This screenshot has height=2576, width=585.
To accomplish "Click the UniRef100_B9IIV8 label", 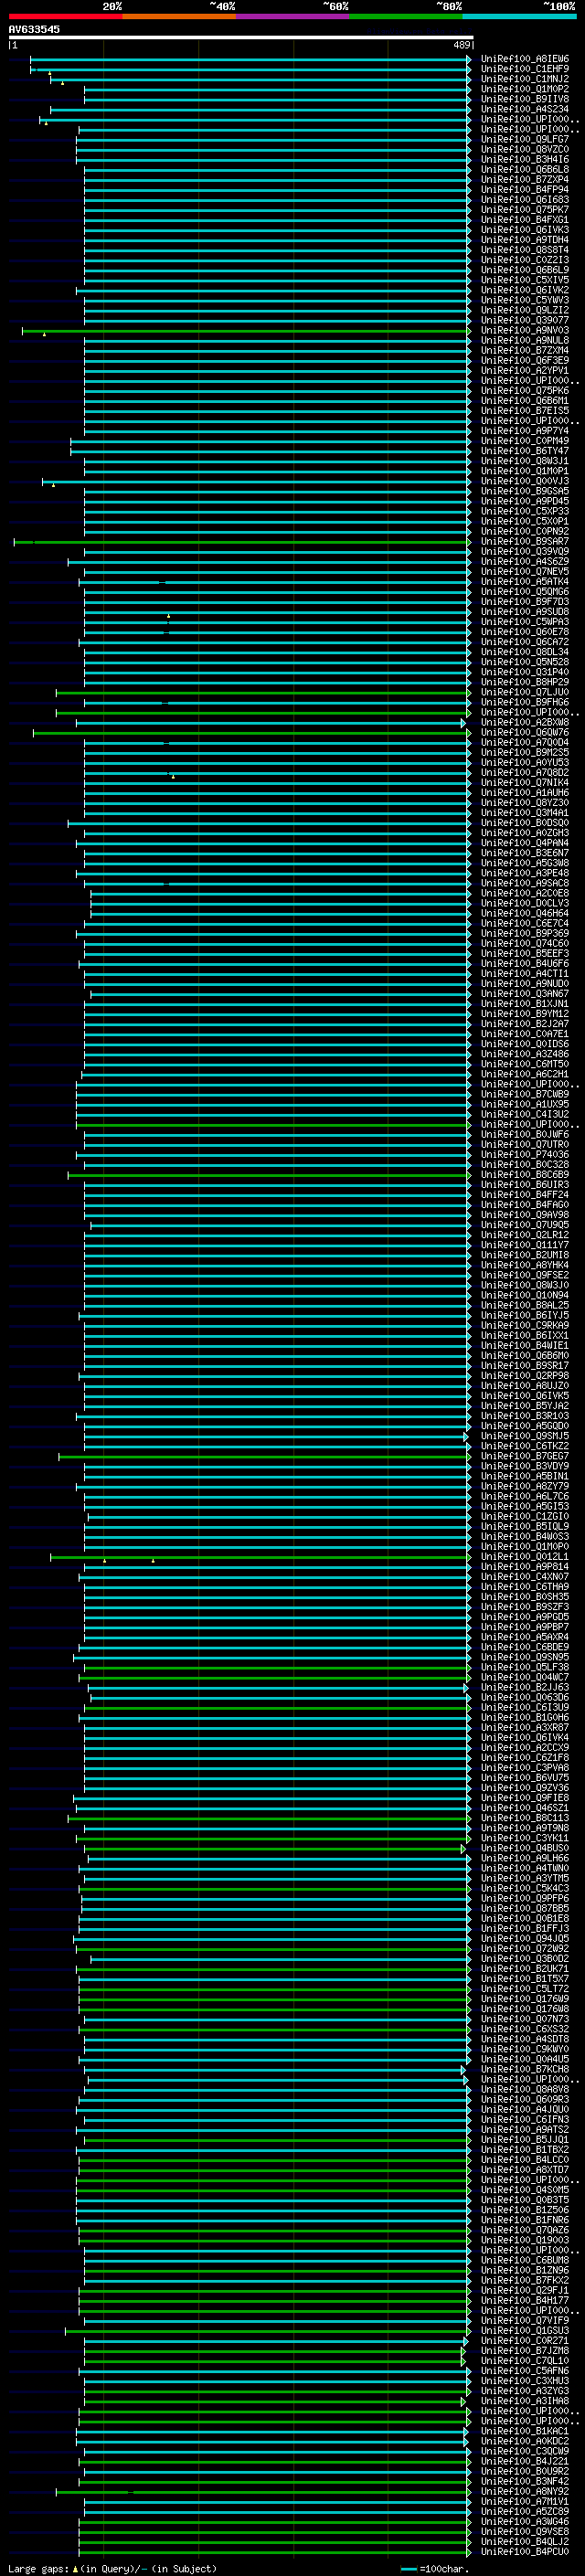I will coord(525,99).
